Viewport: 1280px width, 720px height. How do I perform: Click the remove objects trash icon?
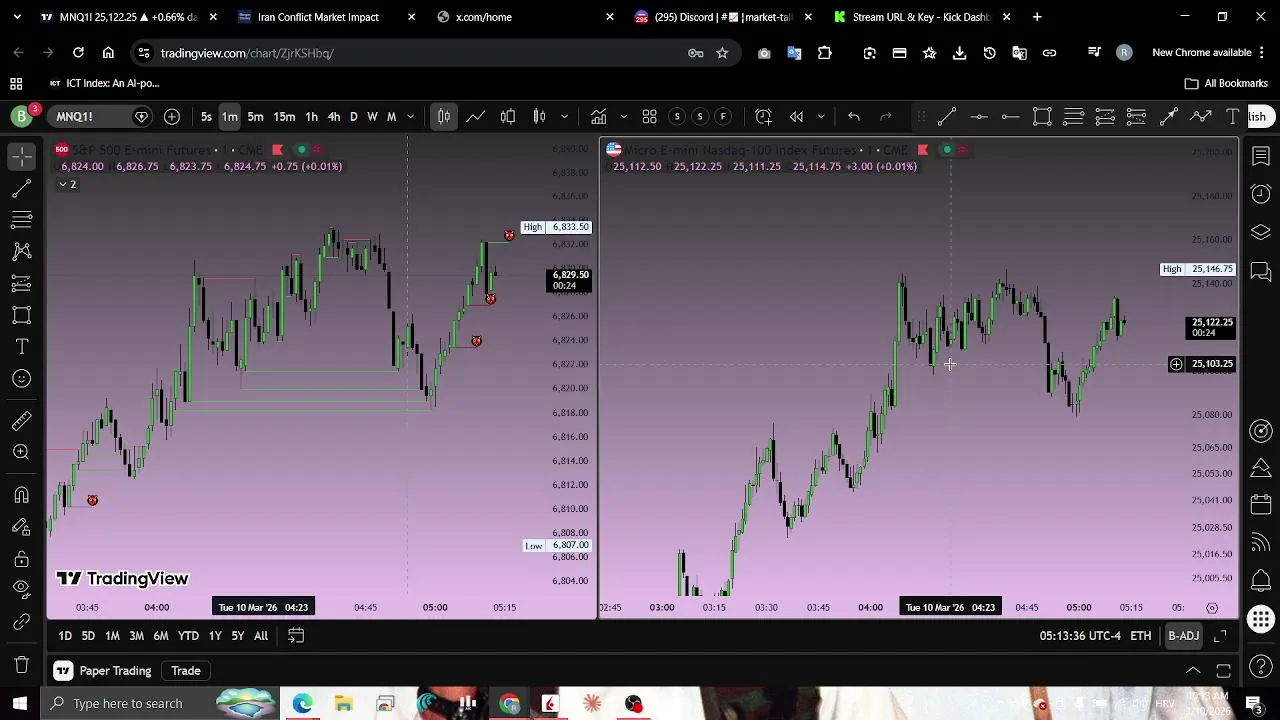(x=21, y=665)
